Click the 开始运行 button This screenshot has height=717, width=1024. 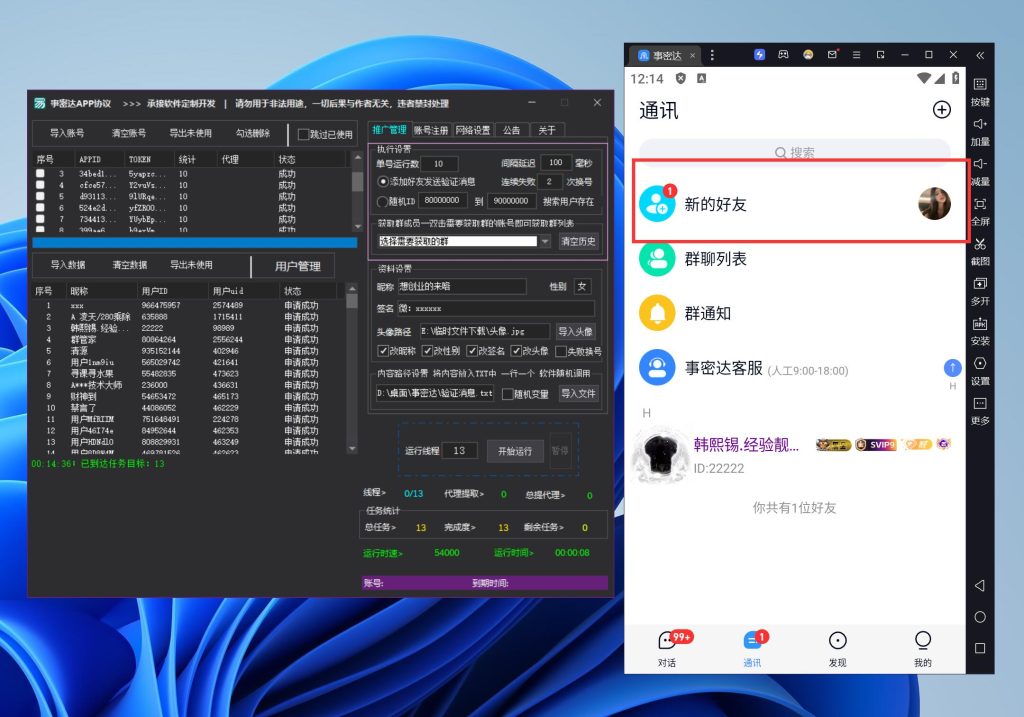tap(515, 451)
